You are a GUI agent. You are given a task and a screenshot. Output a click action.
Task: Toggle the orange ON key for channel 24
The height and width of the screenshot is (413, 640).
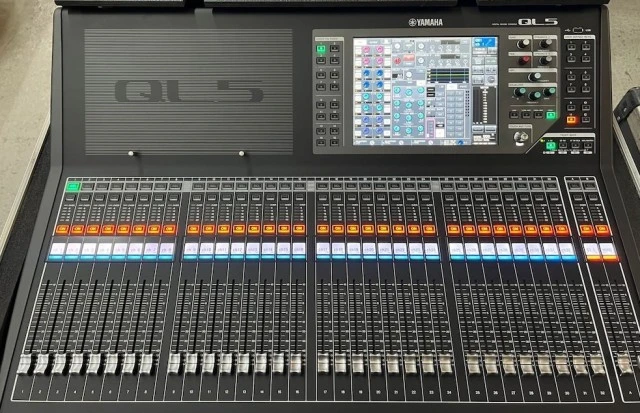tap(429, 229)
